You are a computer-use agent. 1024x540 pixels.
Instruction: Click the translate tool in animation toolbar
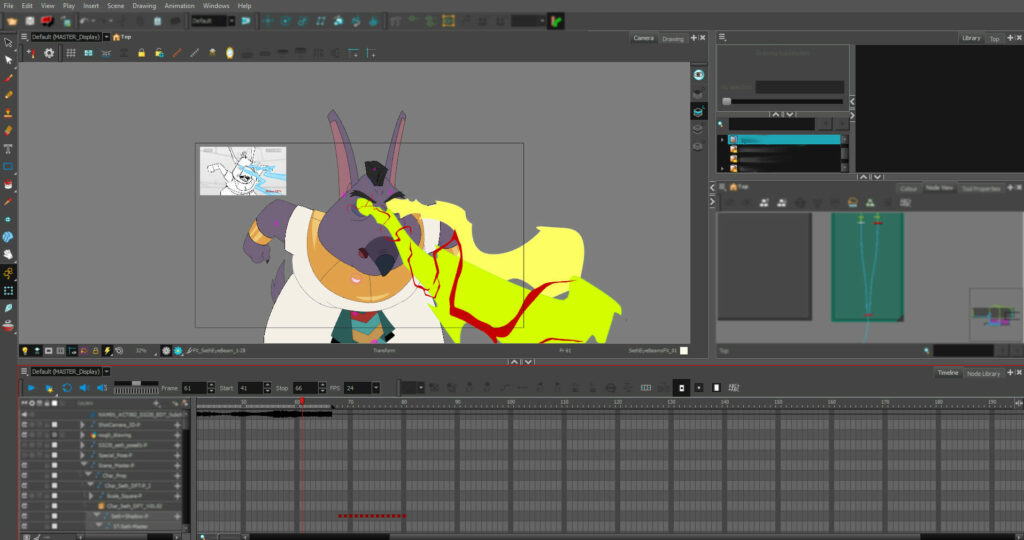(268, 22)
